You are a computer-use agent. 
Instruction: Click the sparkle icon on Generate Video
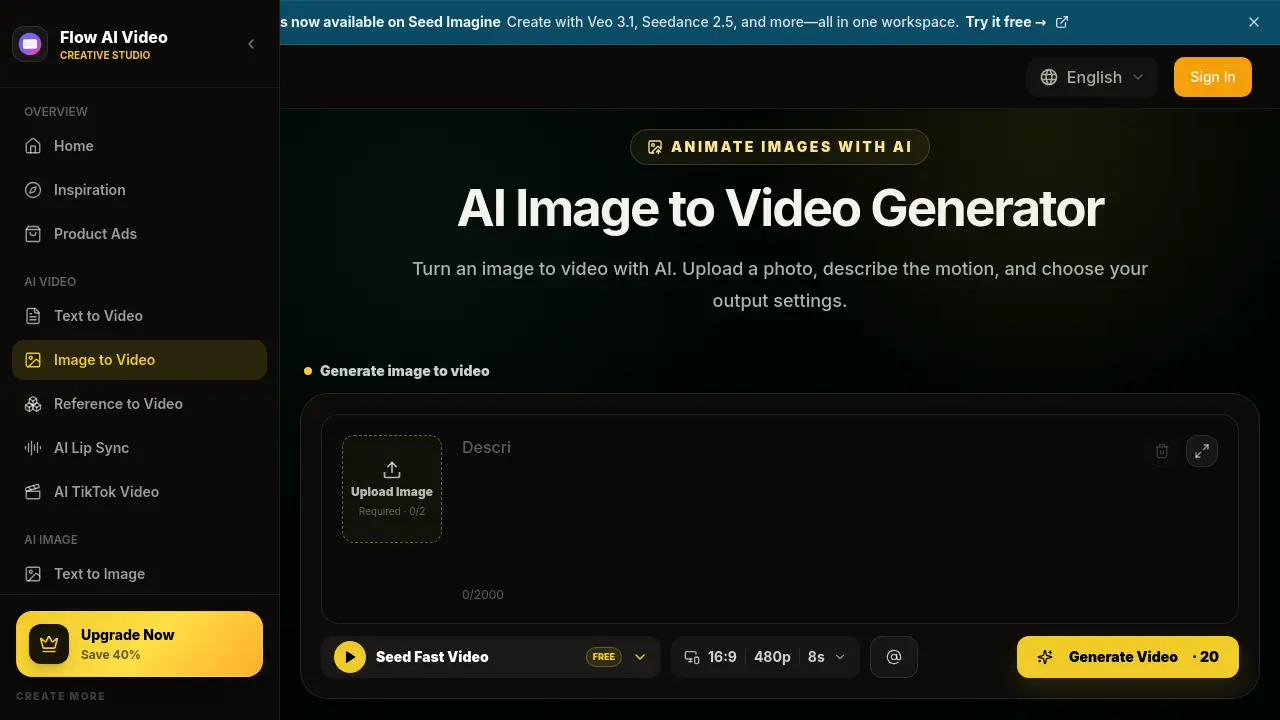click(1045, 657)
